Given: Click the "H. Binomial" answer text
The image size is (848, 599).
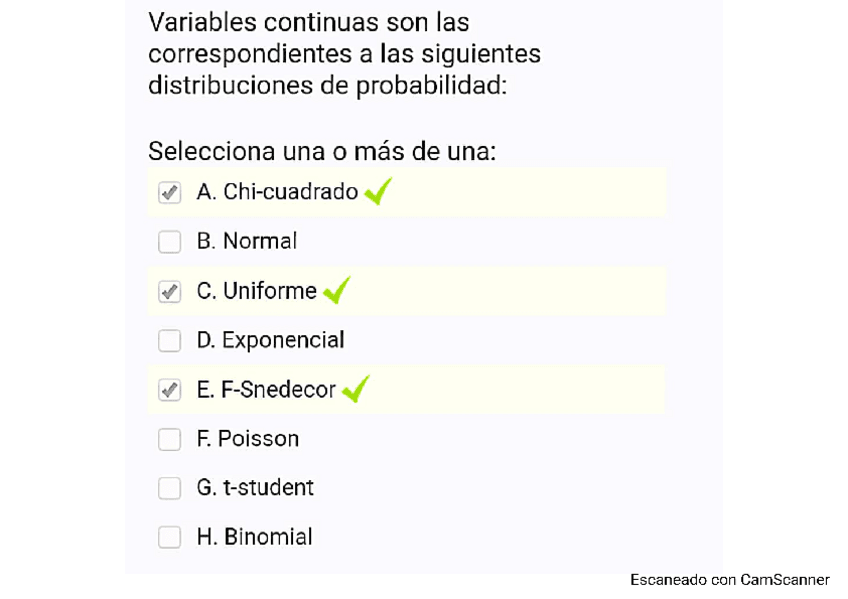Looking at the screenshot, I should 254,537.
